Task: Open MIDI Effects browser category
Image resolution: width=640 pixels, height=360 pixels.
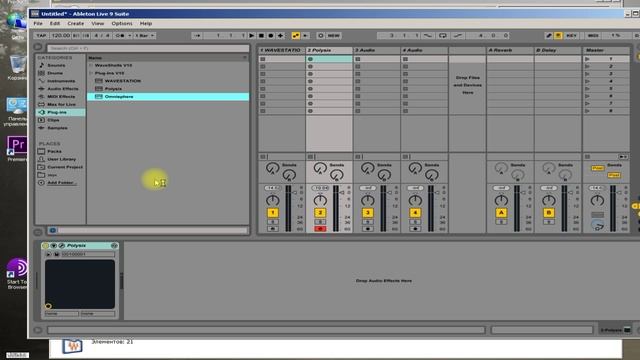Action: [x=61, y=97]
